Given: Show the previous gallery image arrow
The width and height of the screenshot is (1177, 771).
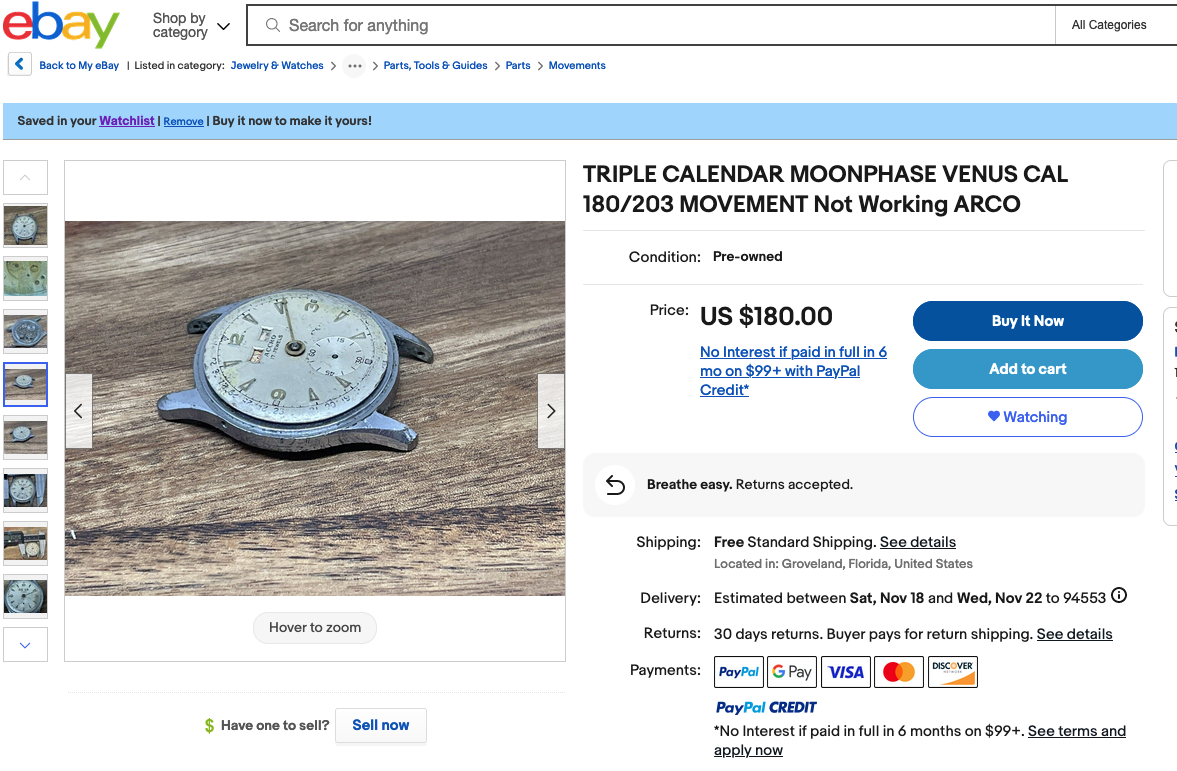Looking at the screenshot, I should 79,411.
